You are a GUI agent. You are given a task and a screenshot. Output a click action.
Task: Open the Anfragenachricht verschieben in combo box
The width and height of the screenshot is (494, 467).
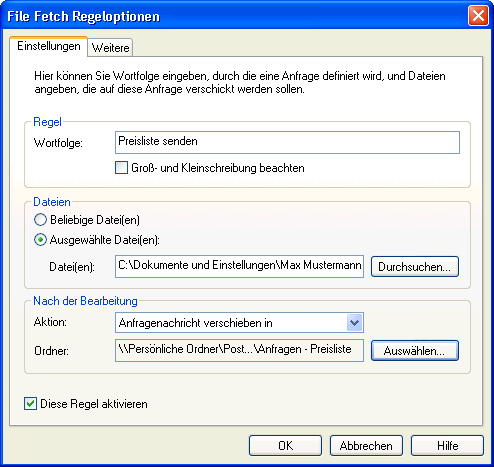coord(239,323)
